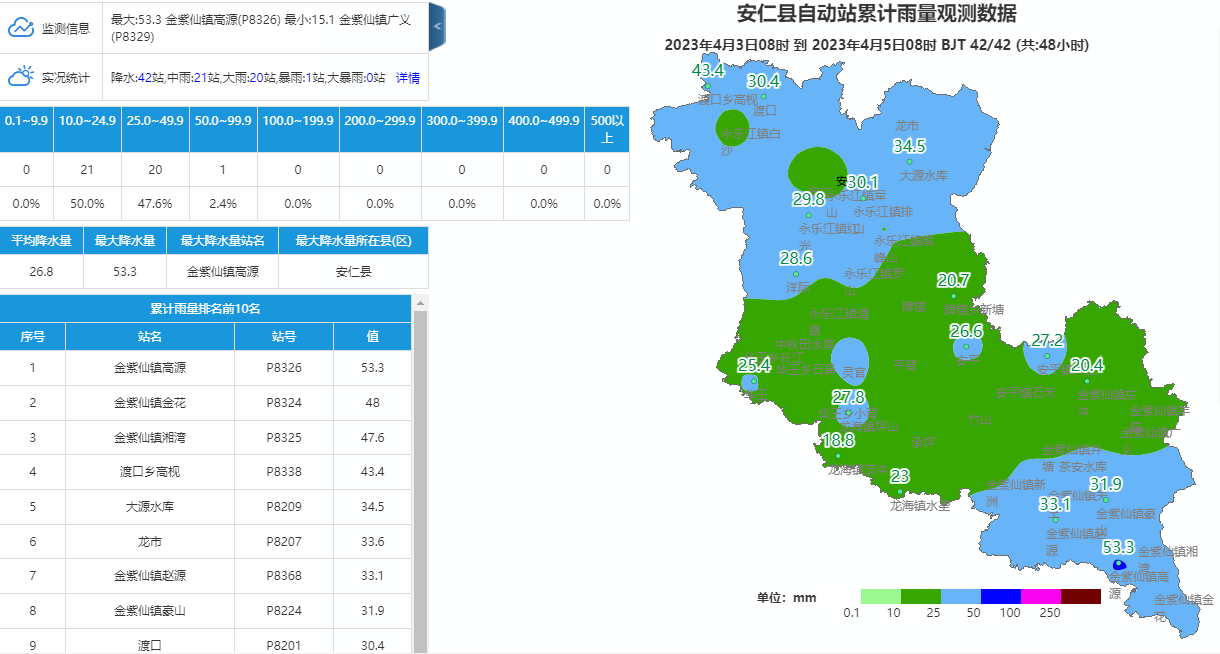Select the 200.0~299.9 rainfall range header
This screenshot has width=1220, height=654.
[380, 128]
